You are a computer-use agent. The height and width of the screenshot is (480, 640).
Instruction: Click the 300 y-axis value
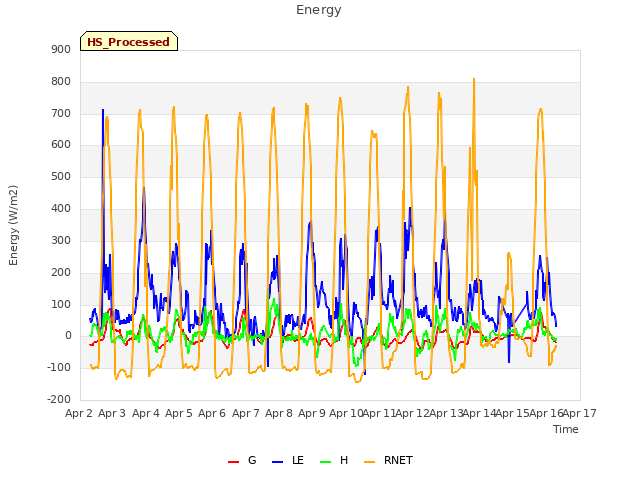[61, 240]
